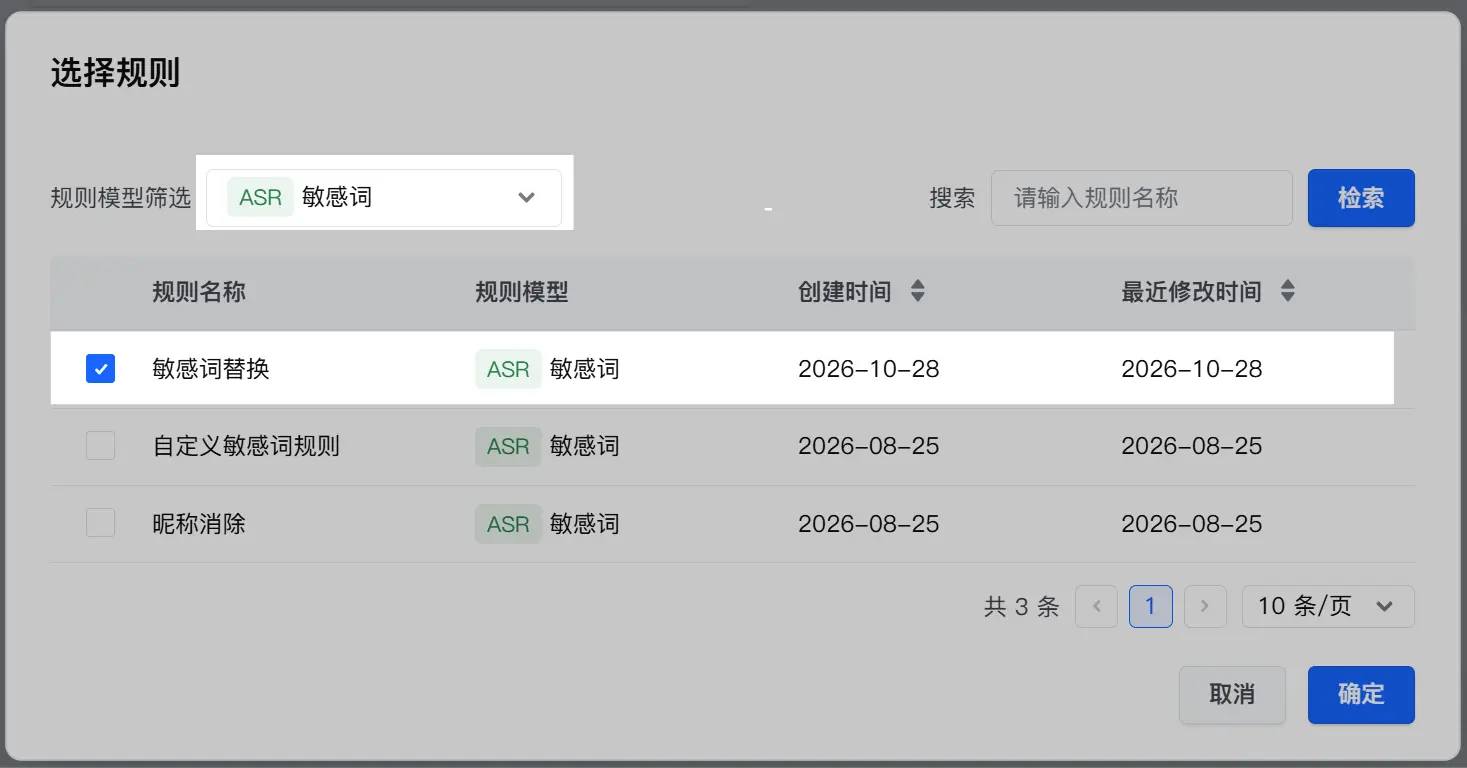
Task: Sort by 创建时间 column sort icon
Action: coord(917,292)
